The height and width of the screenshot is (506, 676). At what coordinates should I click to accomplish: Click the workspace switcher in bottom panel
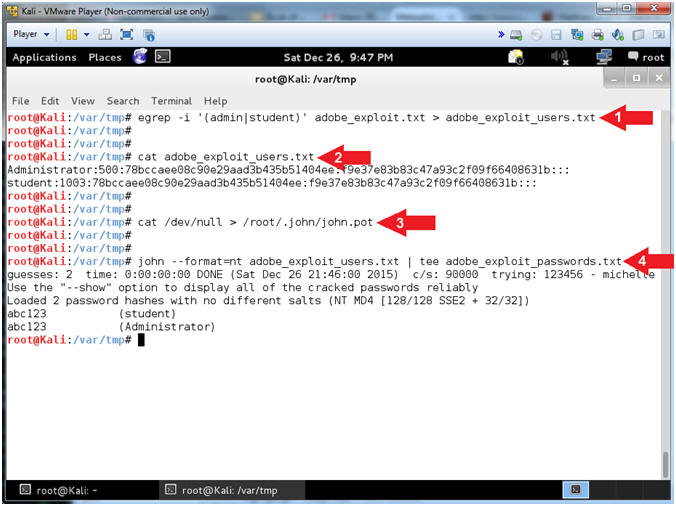(x=576, y=490)
